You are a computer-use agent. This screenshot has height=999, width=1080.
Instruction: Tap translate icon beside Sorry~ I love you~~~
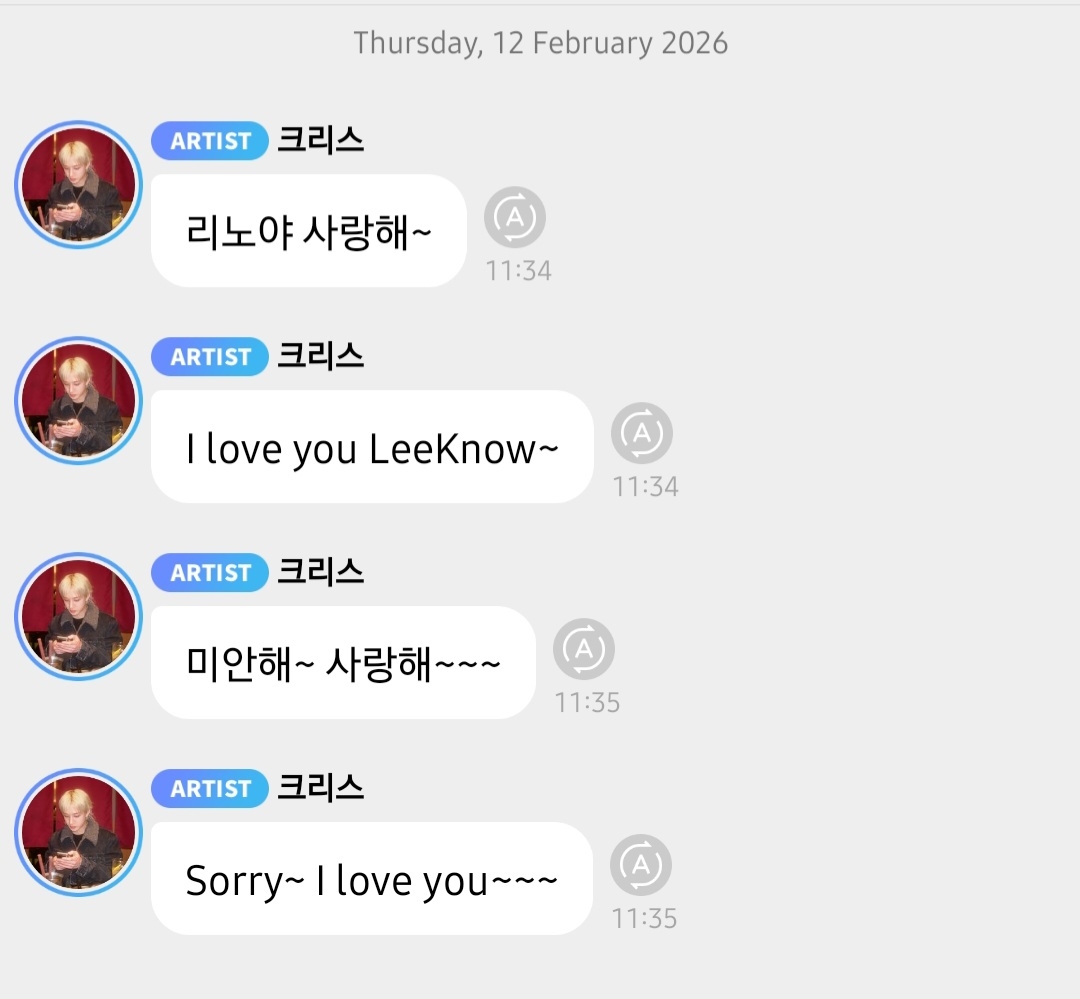[641, 865]
